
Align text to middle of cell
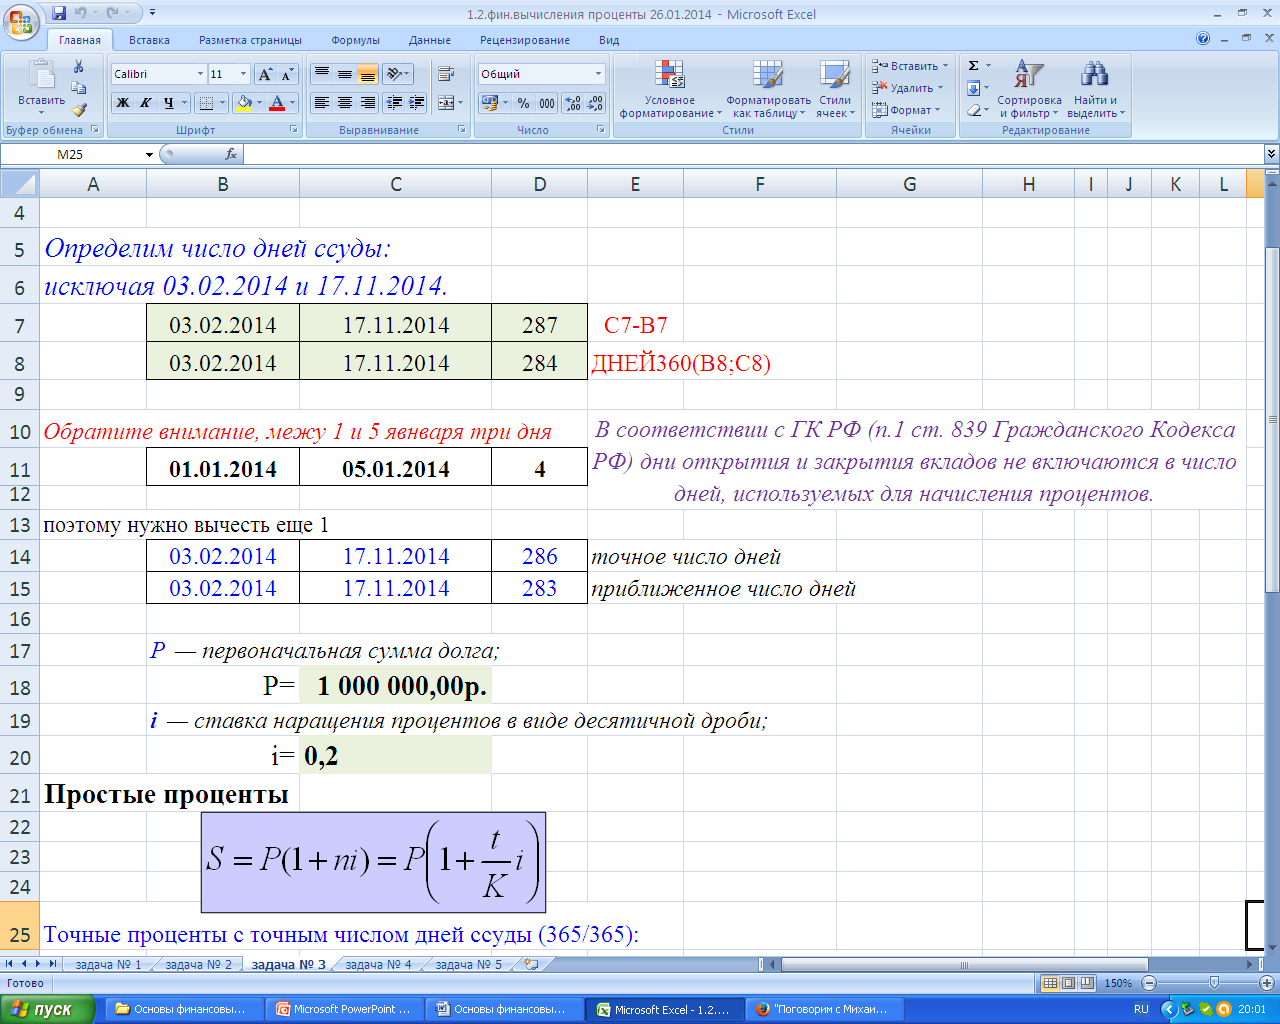[344, 74]
